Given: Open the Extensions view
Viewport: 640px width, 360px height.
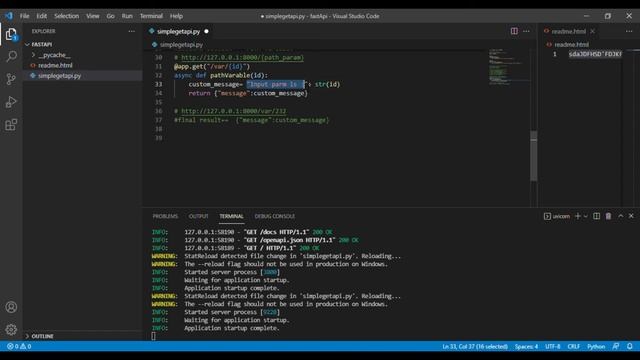Looking at the screenshot, I should [11, 124].
